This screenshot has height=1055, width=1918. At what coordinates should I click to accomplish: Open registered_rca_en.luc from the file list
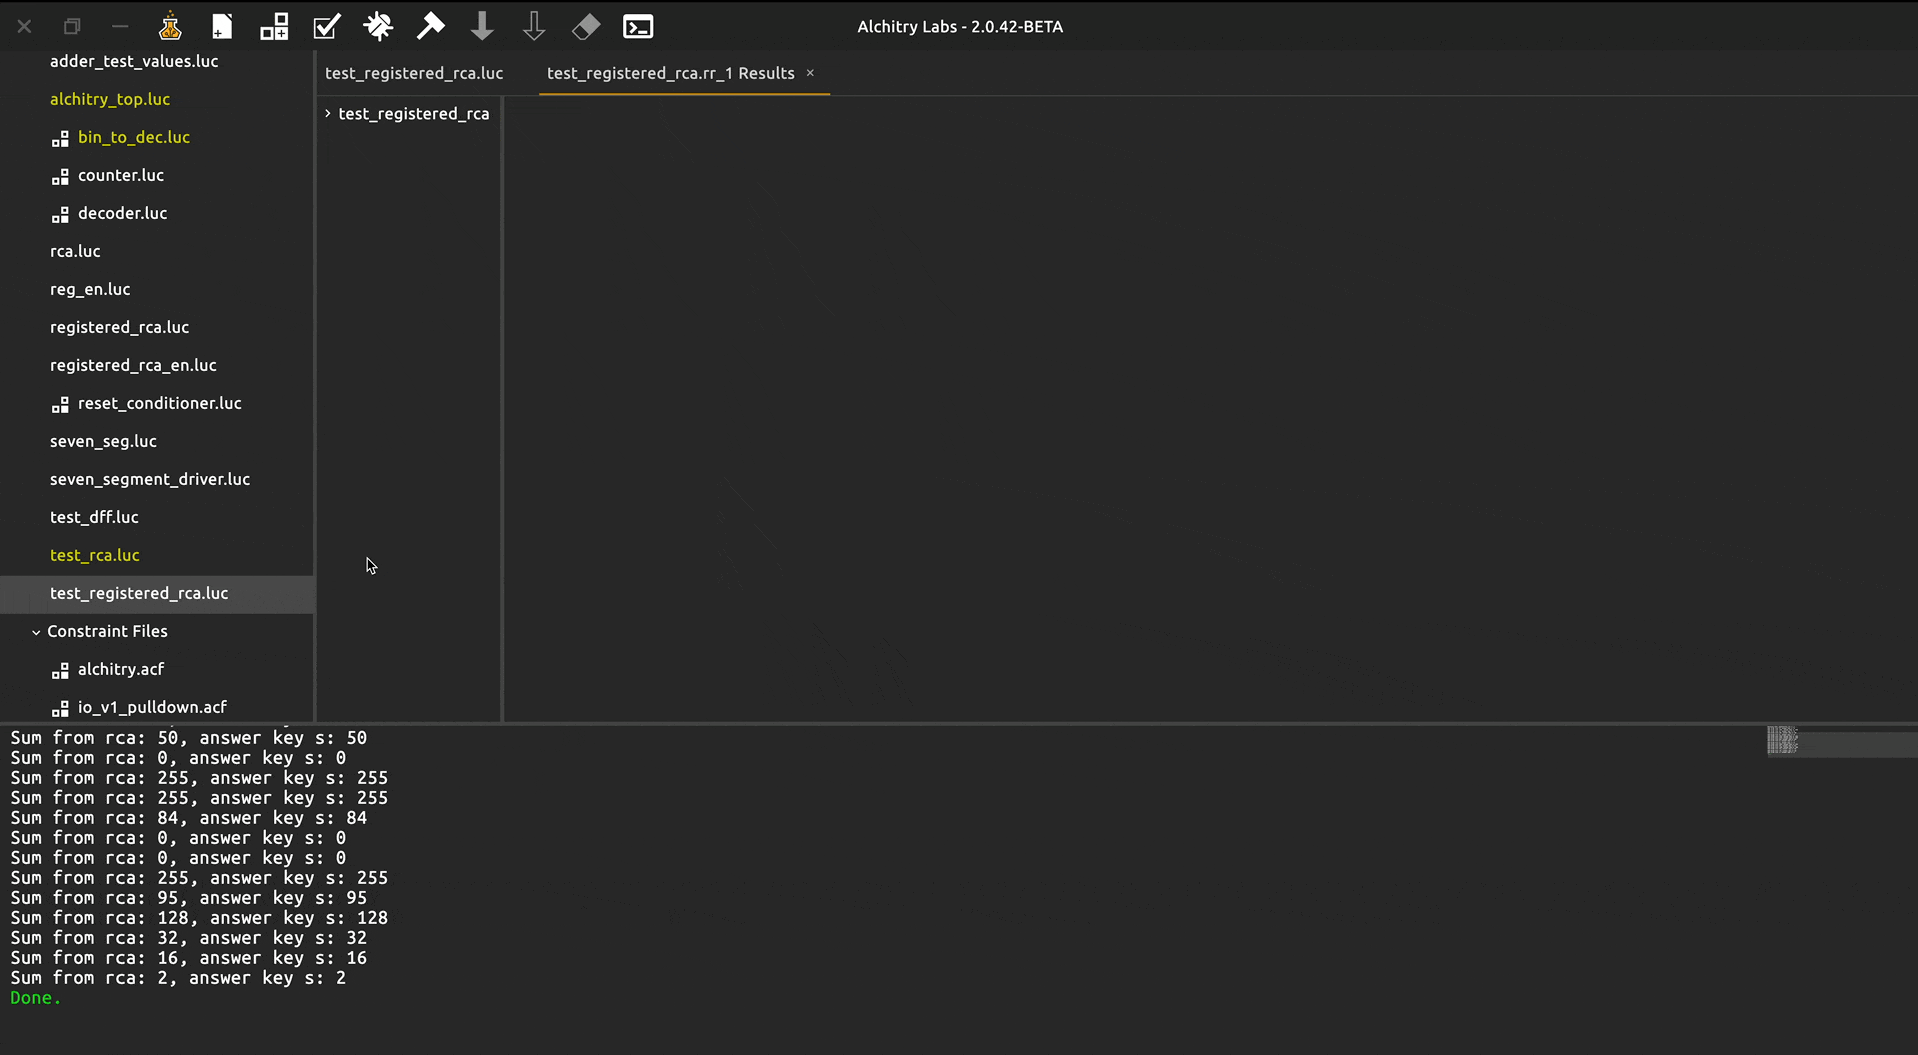[133, 365]
